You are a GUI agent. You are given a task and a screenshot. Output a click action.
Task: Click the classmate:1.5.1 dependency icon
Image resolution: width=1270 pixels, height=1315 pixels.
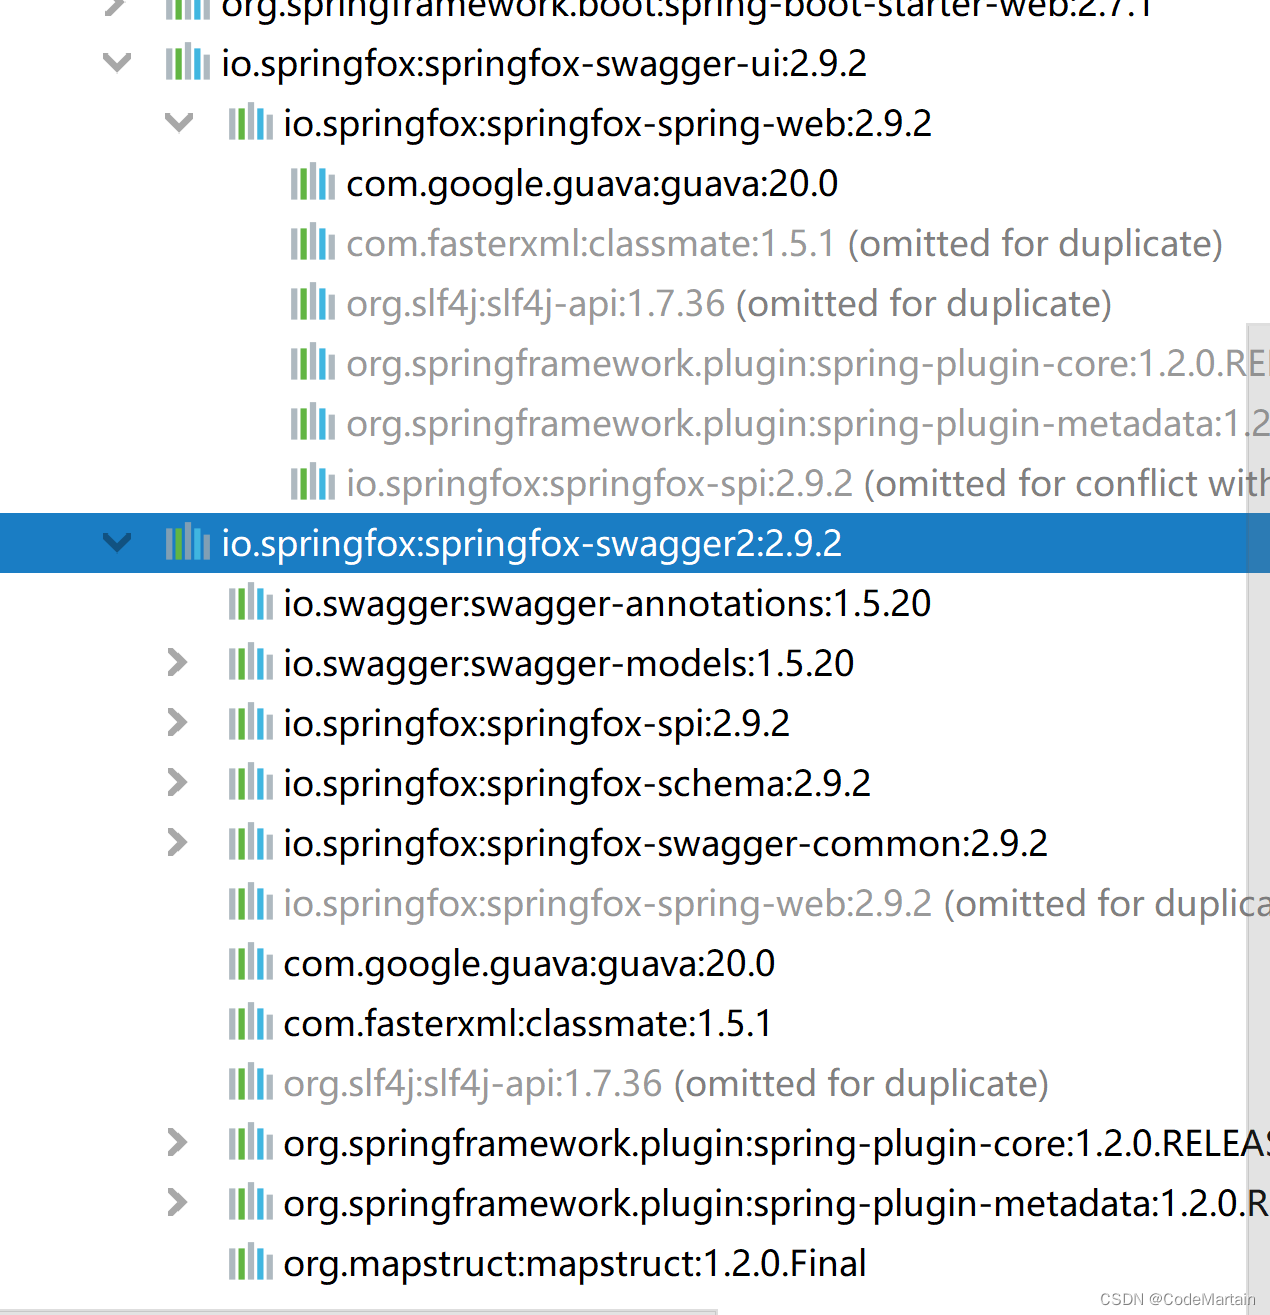(x=250, y=1023)
